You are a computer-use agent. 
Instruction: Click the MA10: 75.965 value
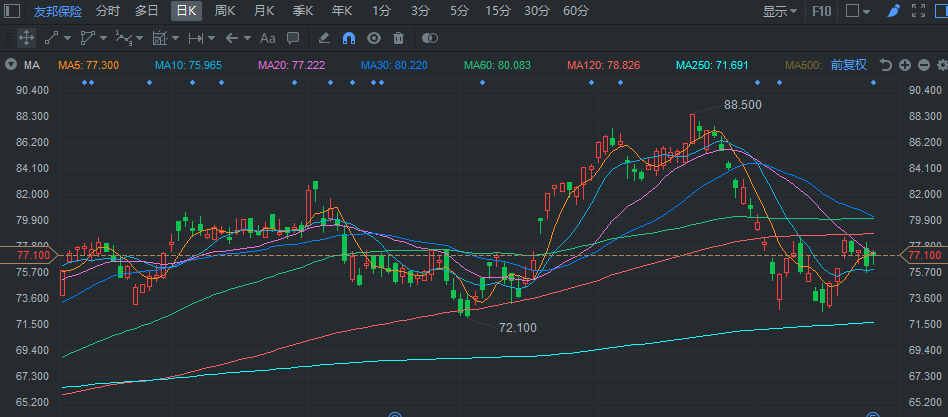(x=188, y=65)
